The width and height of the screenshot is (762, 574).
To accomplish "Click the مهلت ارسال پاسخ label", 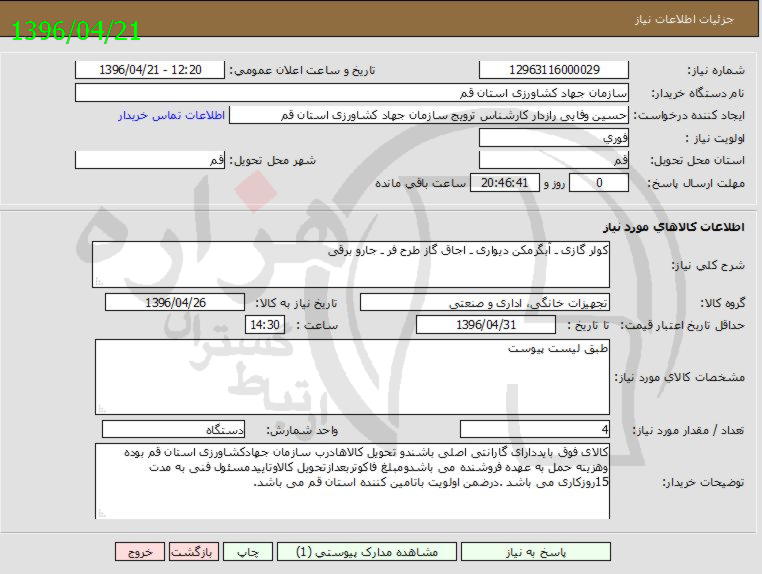I will (696, 184).
